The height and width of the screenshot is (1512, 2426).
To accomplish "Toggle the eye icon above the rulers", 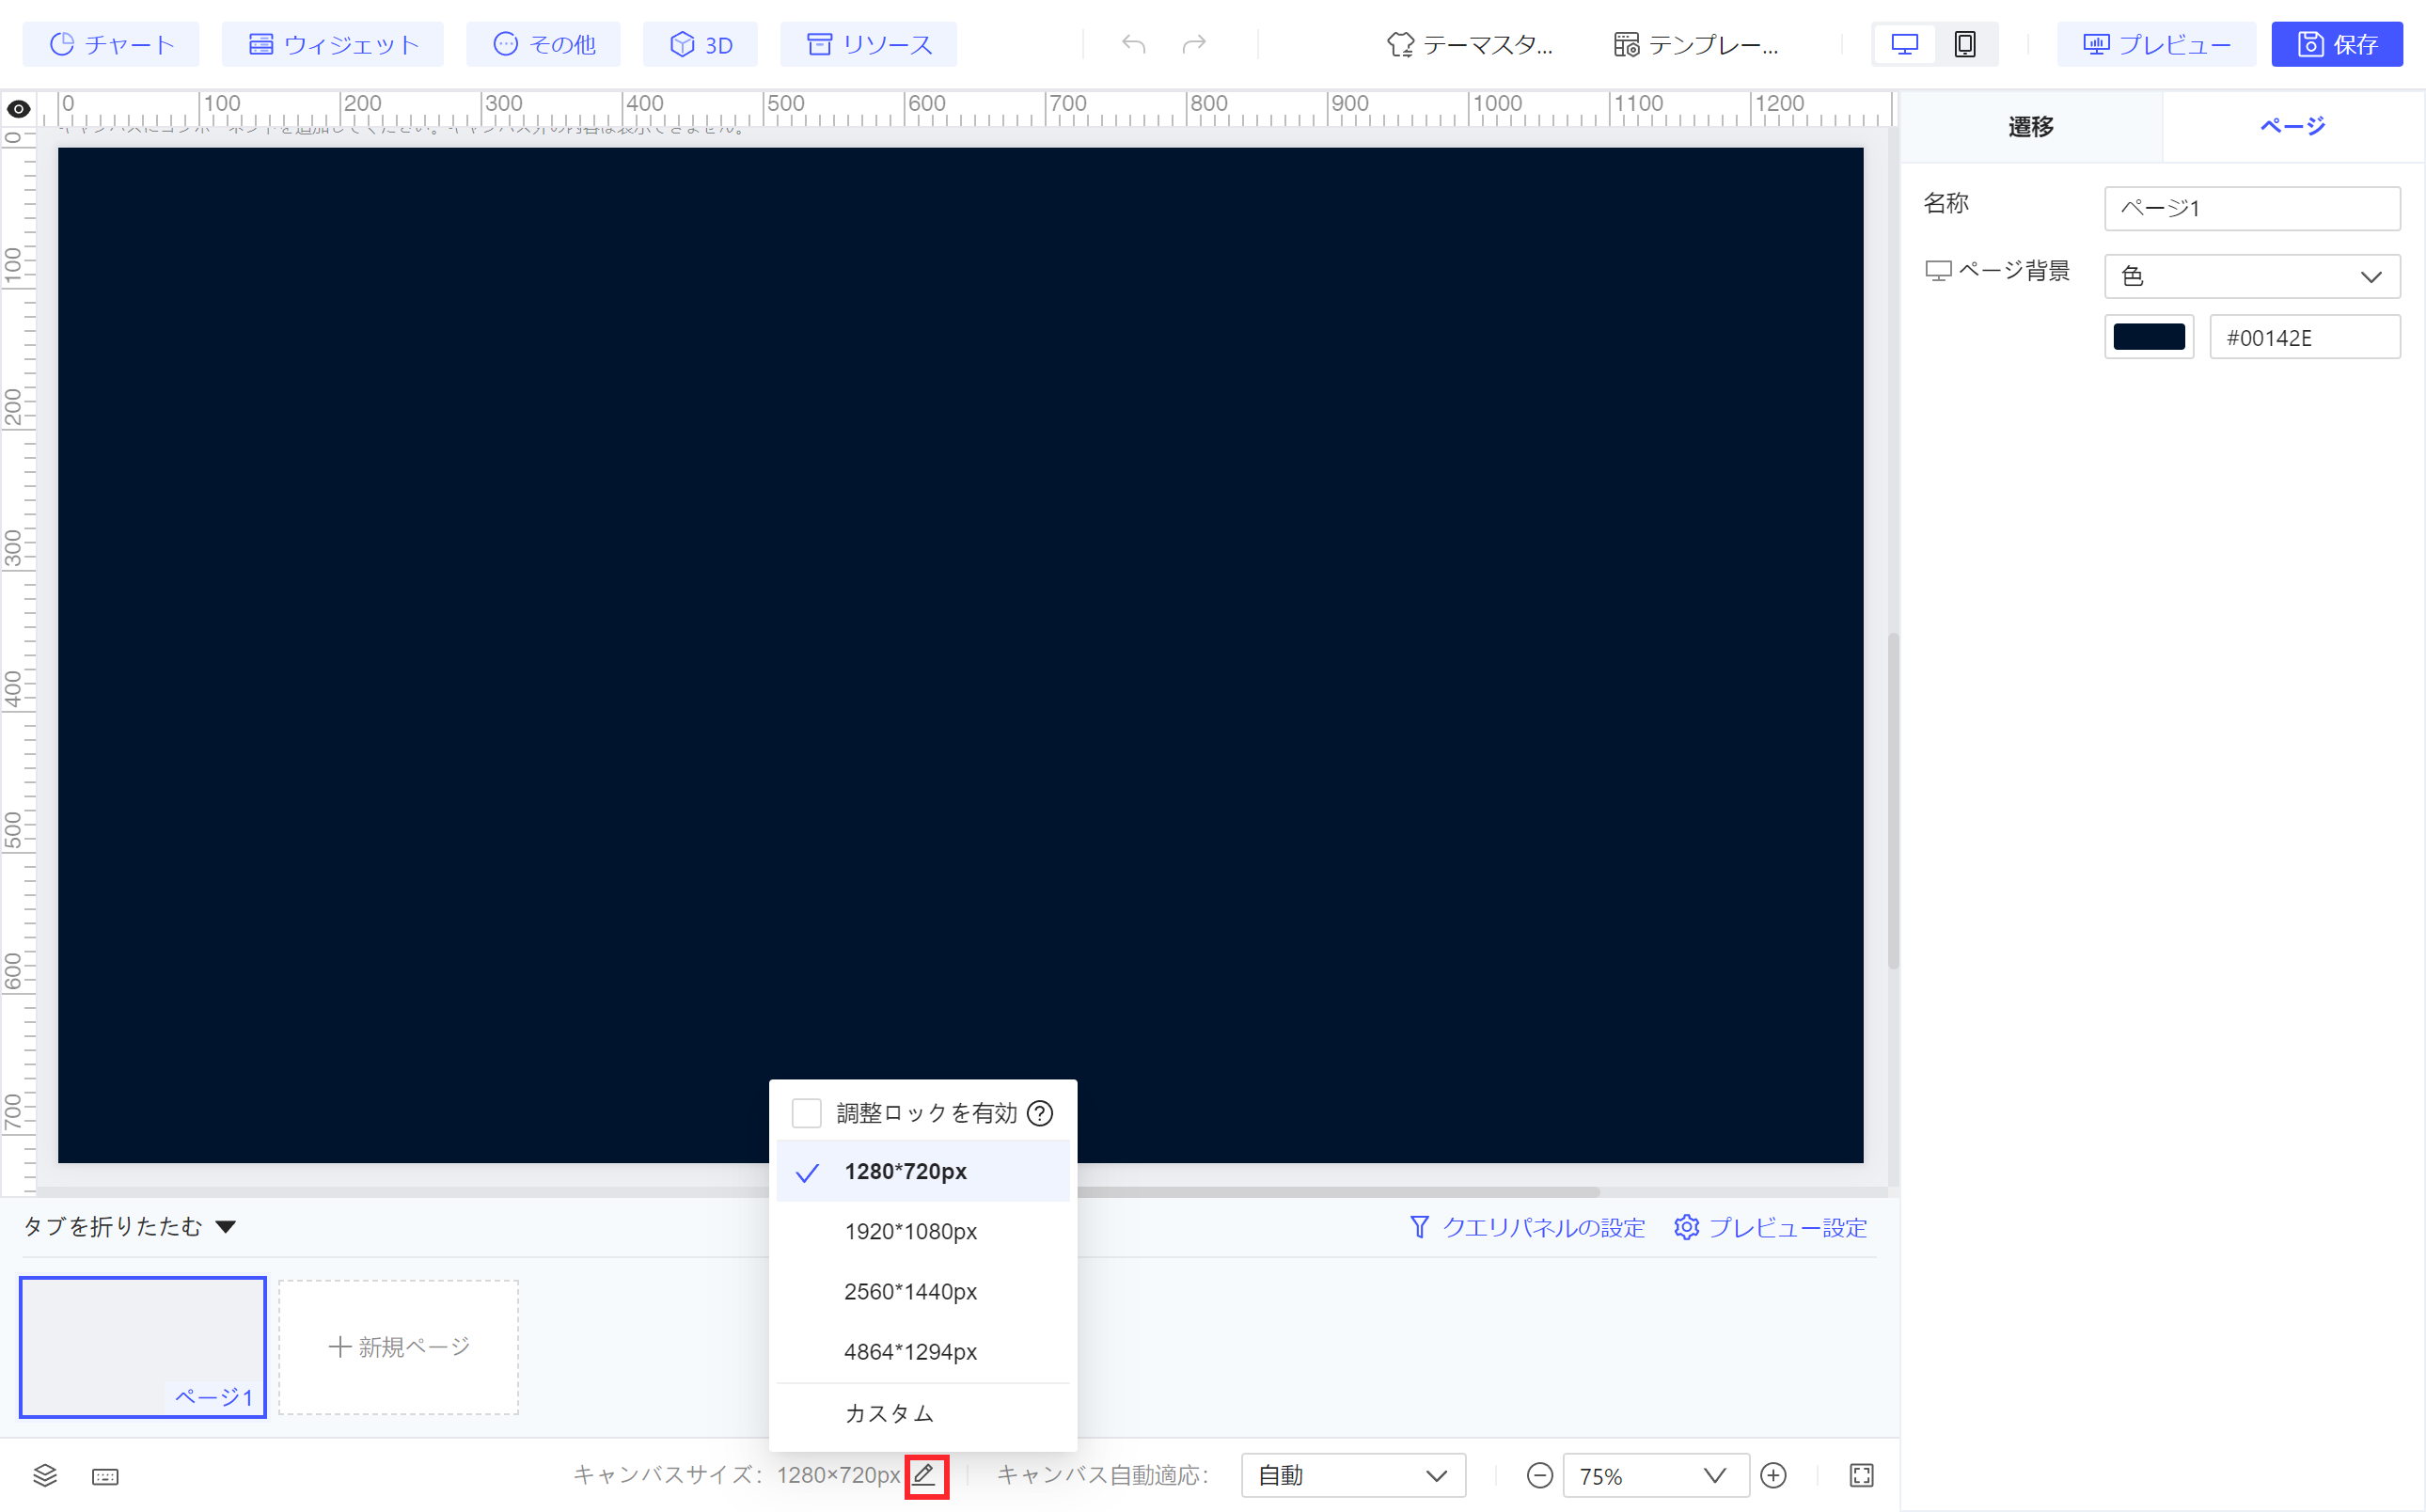I will click(x=18, y=108).
